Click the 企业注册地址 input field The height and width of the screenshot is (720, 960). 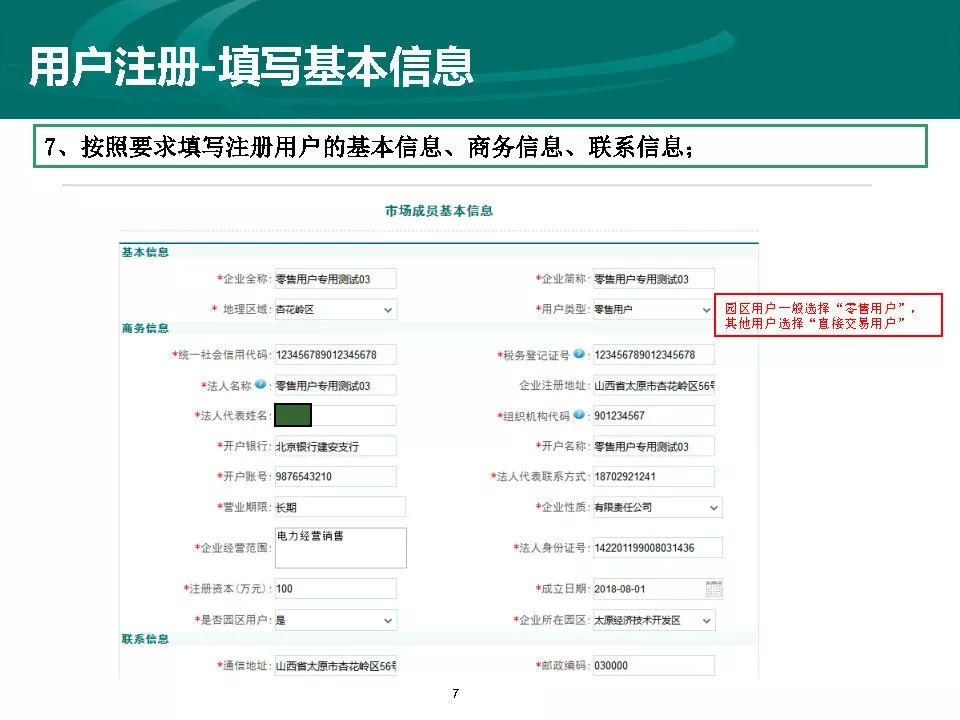coord(653,386)
